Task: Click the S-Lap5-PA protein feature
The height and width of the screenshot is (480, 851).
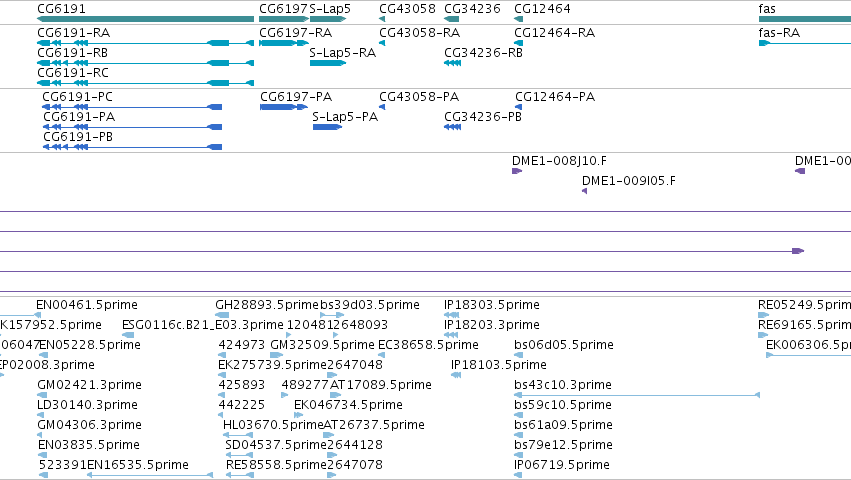Action: (327, 127)
